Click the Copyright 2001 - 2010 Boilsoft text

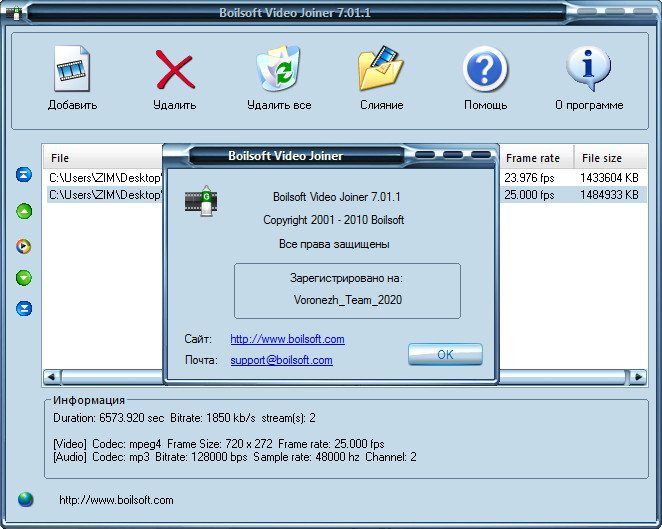point(334,220)
